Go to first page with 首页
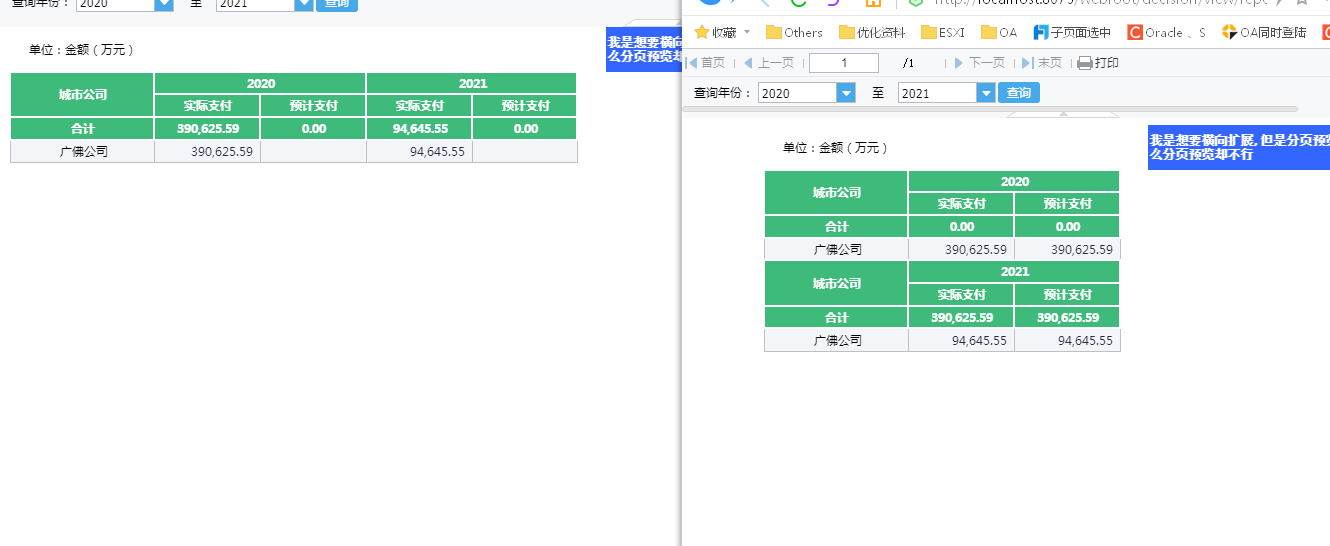The image size is (1330, 546). (x=706, y=63)
